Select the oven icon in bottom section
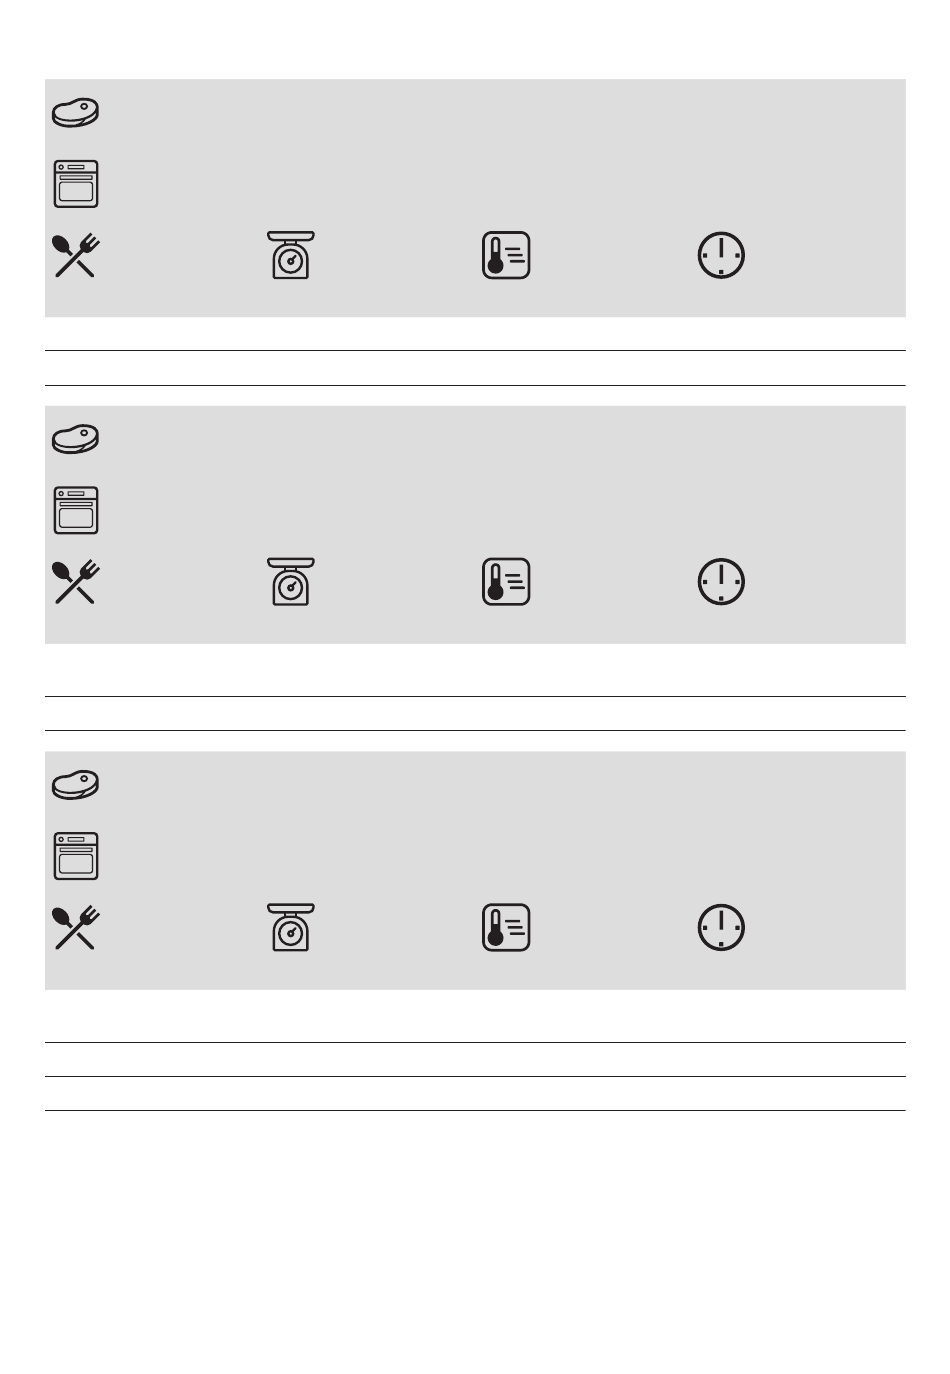The image size is (950, 1374). click(x=76, y=856)
